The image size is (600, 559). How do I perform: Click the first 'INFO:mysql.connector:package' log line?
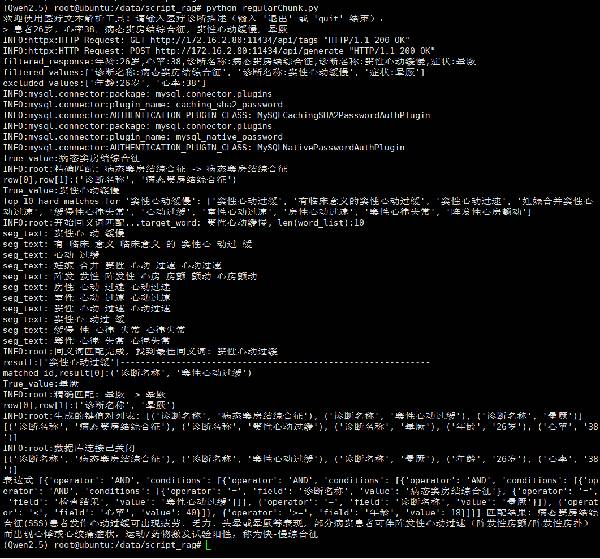pos(137,94)
